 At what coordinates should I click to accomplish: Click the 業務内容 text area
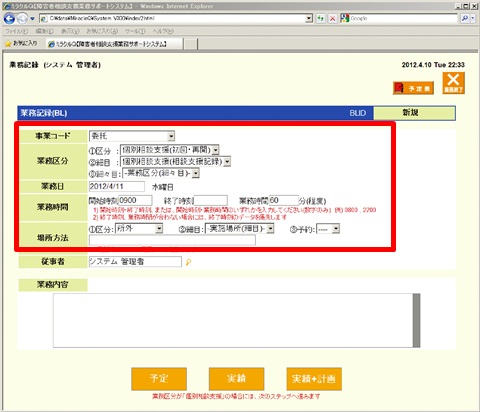coord(233,320)
